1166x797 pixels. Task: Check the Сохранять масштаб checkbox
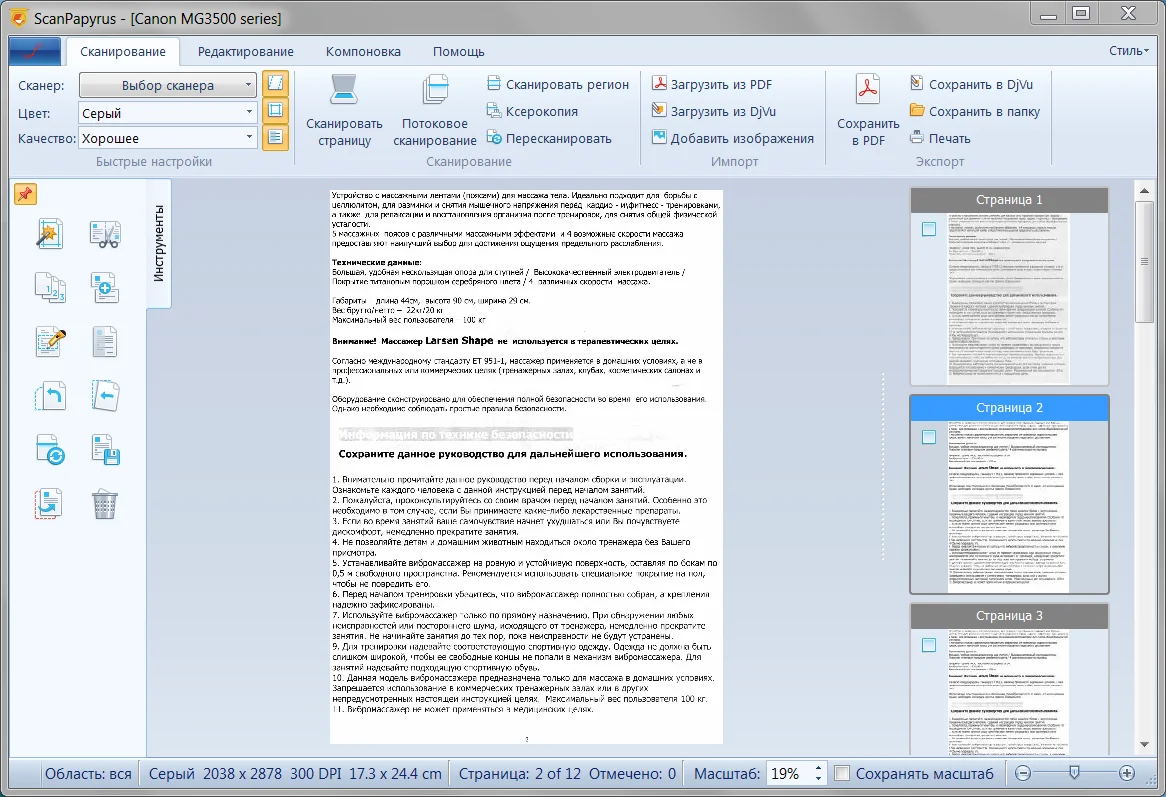pyautogui.click(x=842, y=773)
